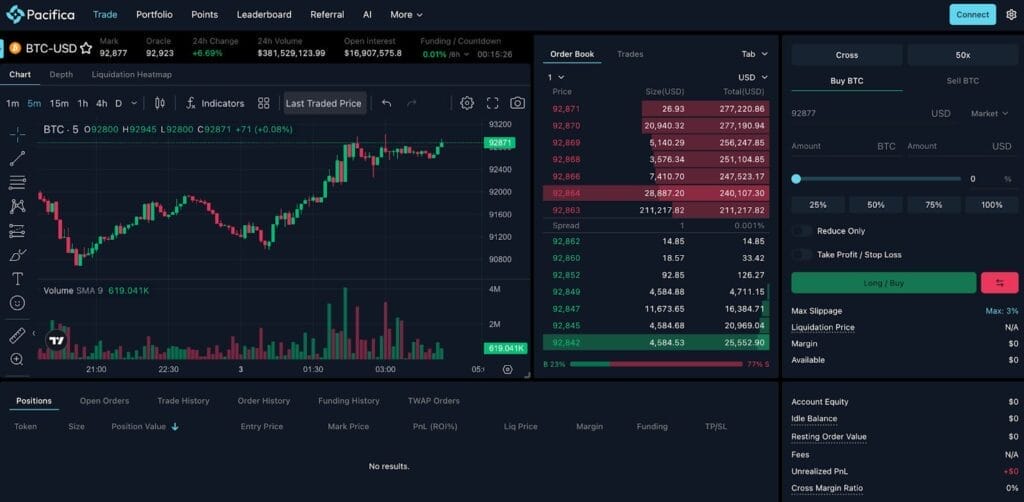Open the Open Orders tab
The image size is (1024, 502).
pyautogui.click(x=104, y=401)
